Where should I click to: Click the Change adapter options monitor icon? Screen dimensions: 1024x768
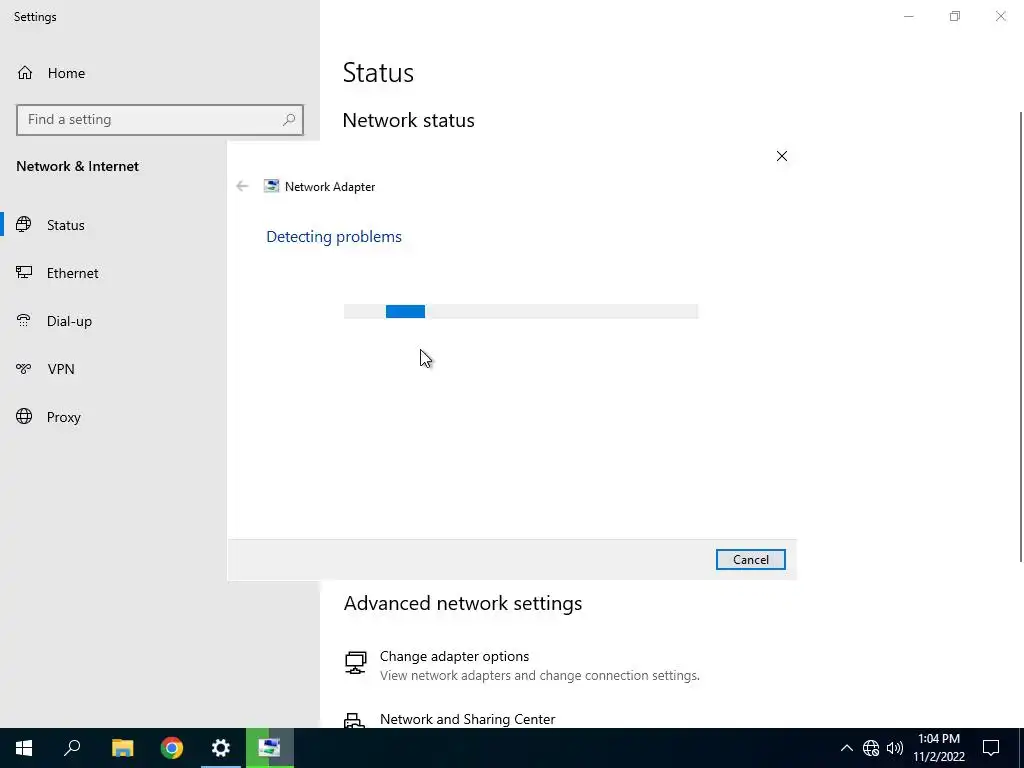click(355, 662)
